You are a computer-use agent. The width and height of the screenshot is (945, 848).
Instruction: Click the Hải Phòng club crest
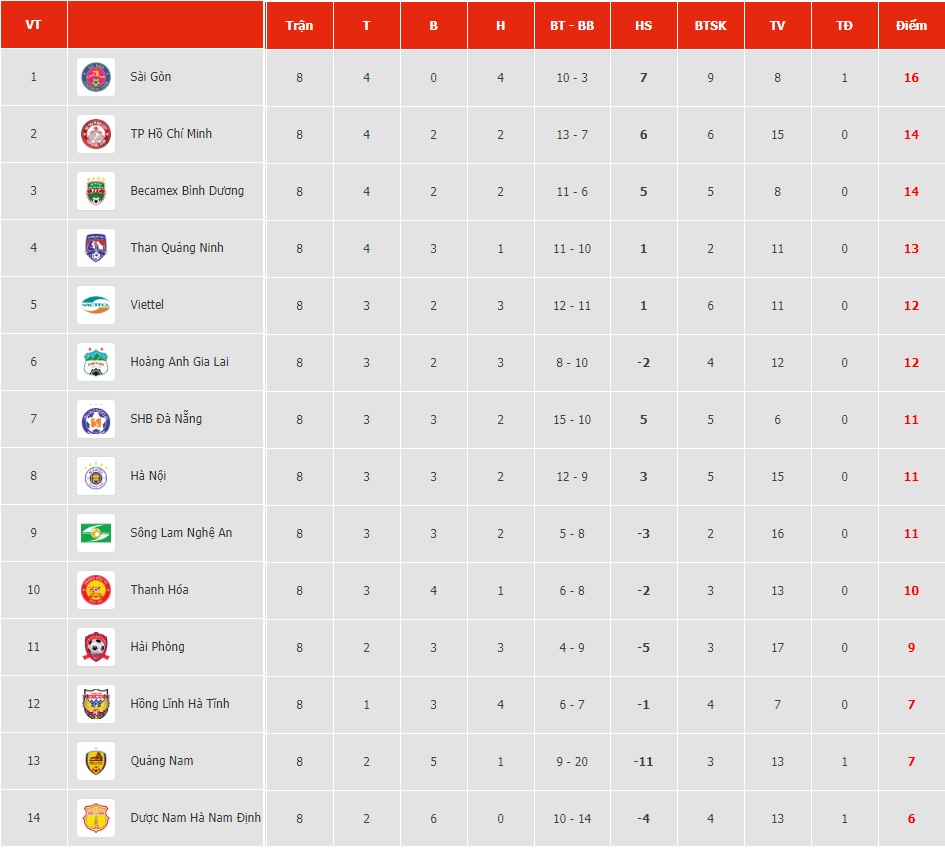coord(96,647)
